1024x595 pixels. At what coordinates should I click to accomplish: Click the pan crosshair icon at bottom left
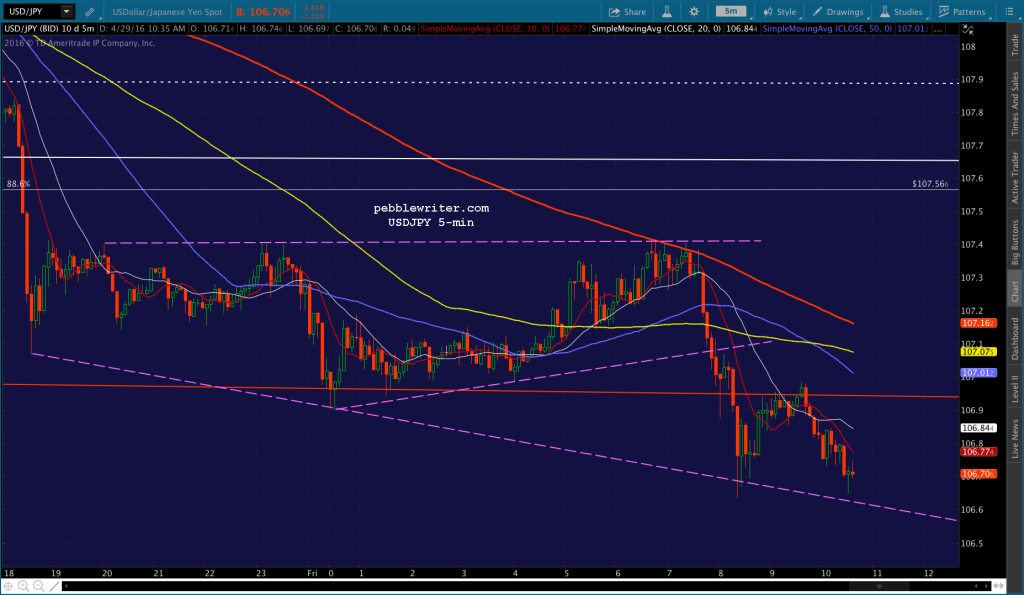click(8, 586)
